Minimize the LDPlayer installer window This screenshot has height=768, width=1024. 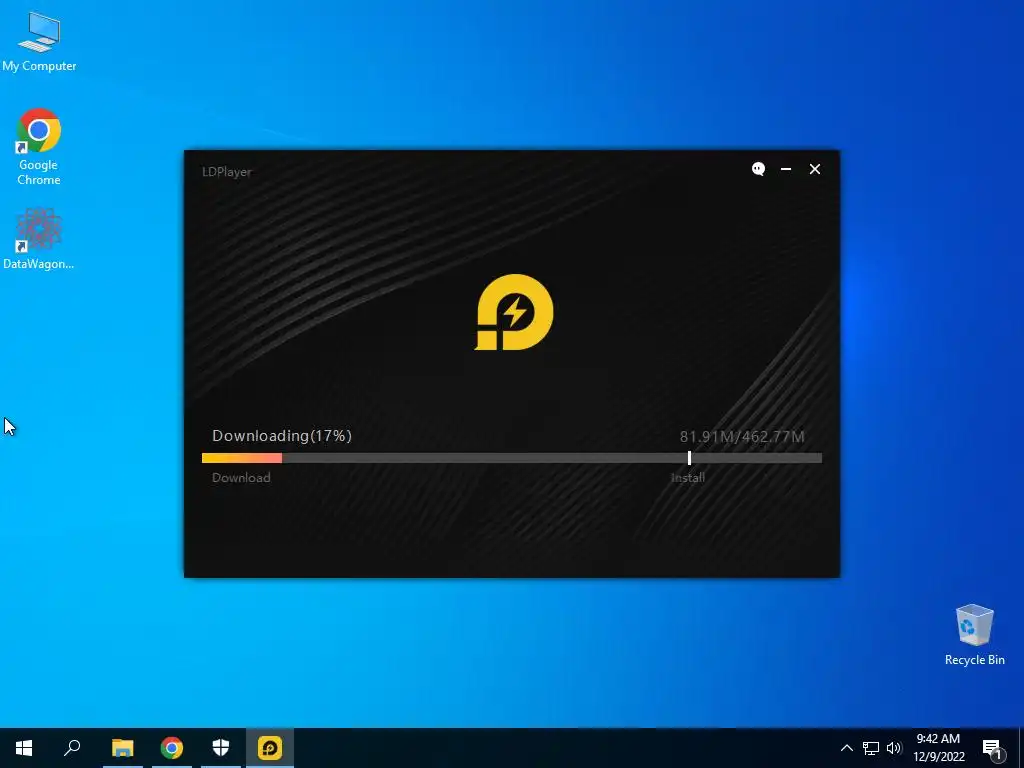pos(786,169)
